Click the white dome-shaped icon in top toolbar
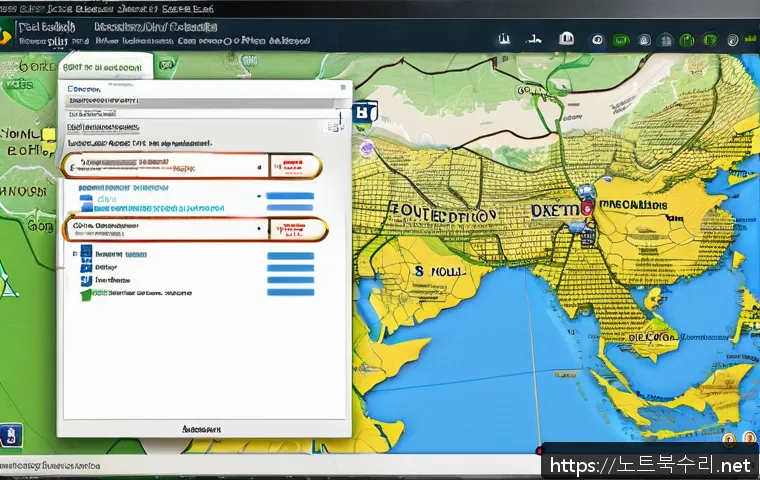 [567, 39]
